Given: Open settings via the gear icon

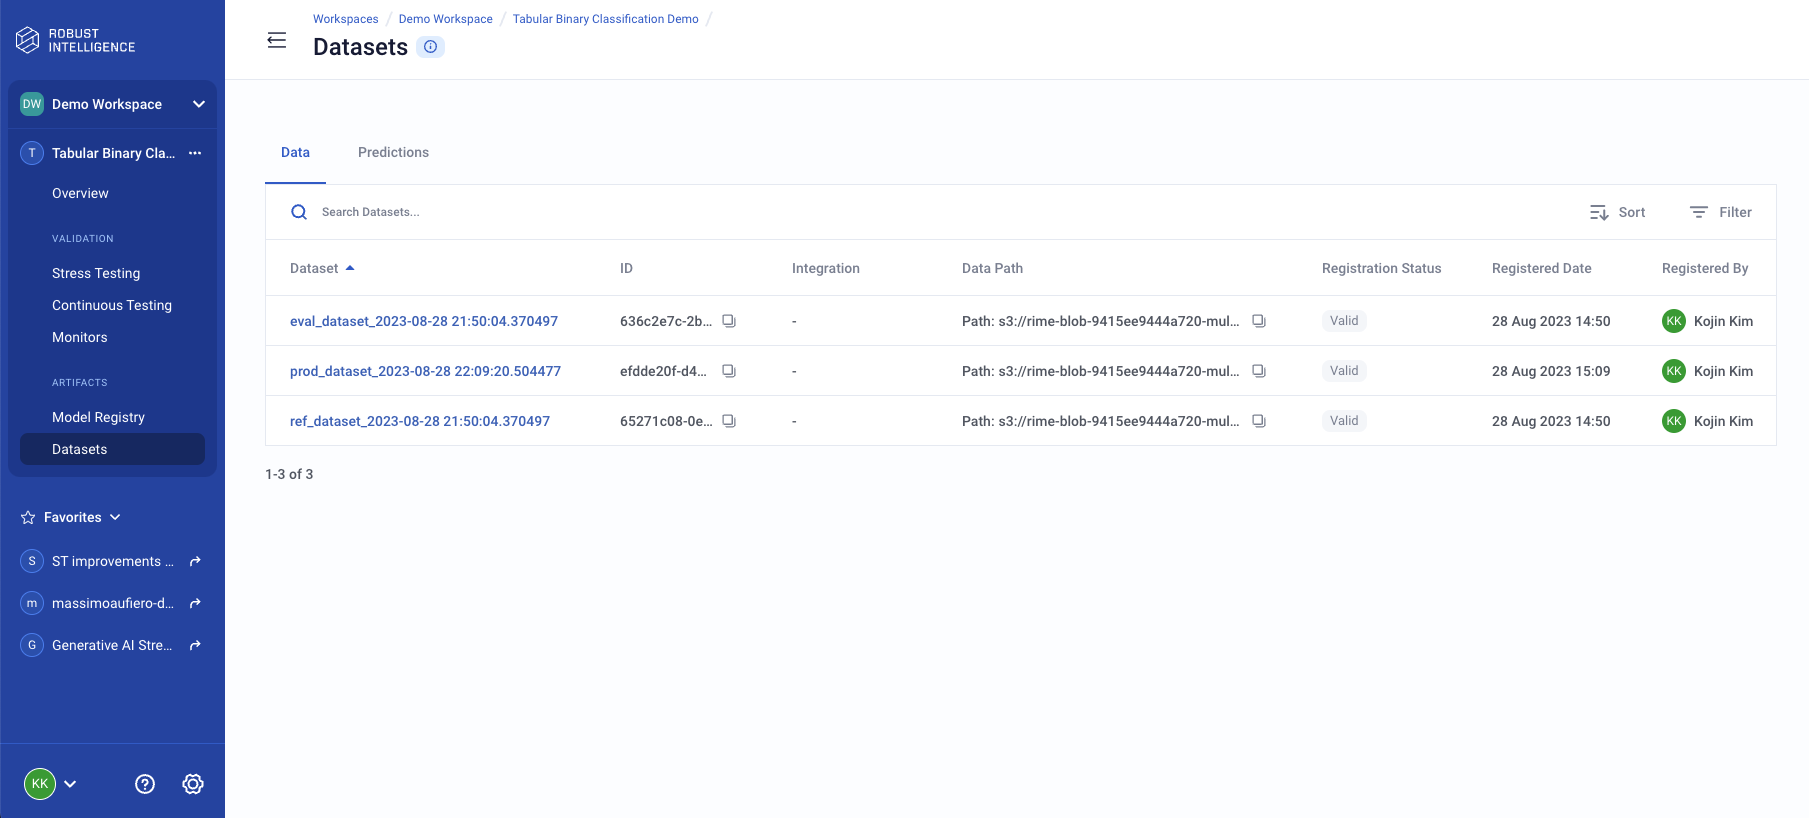Looking at the screenshot, I should point(193,784).
